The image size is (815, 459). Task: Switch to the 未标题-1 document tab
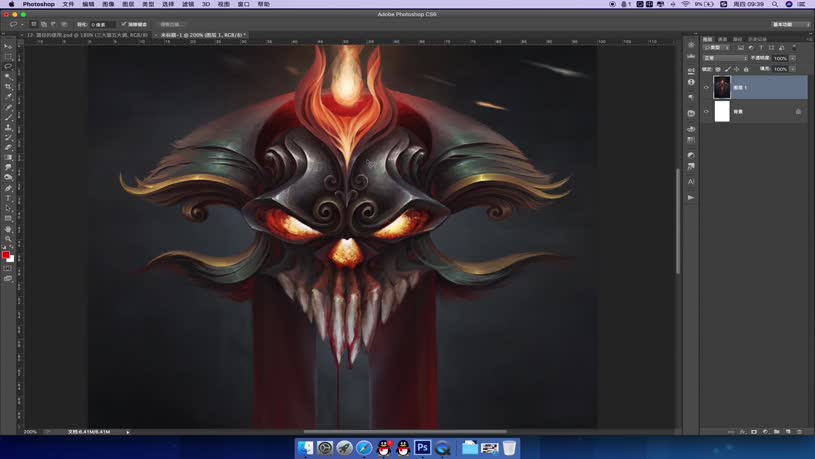pos(202,35)
